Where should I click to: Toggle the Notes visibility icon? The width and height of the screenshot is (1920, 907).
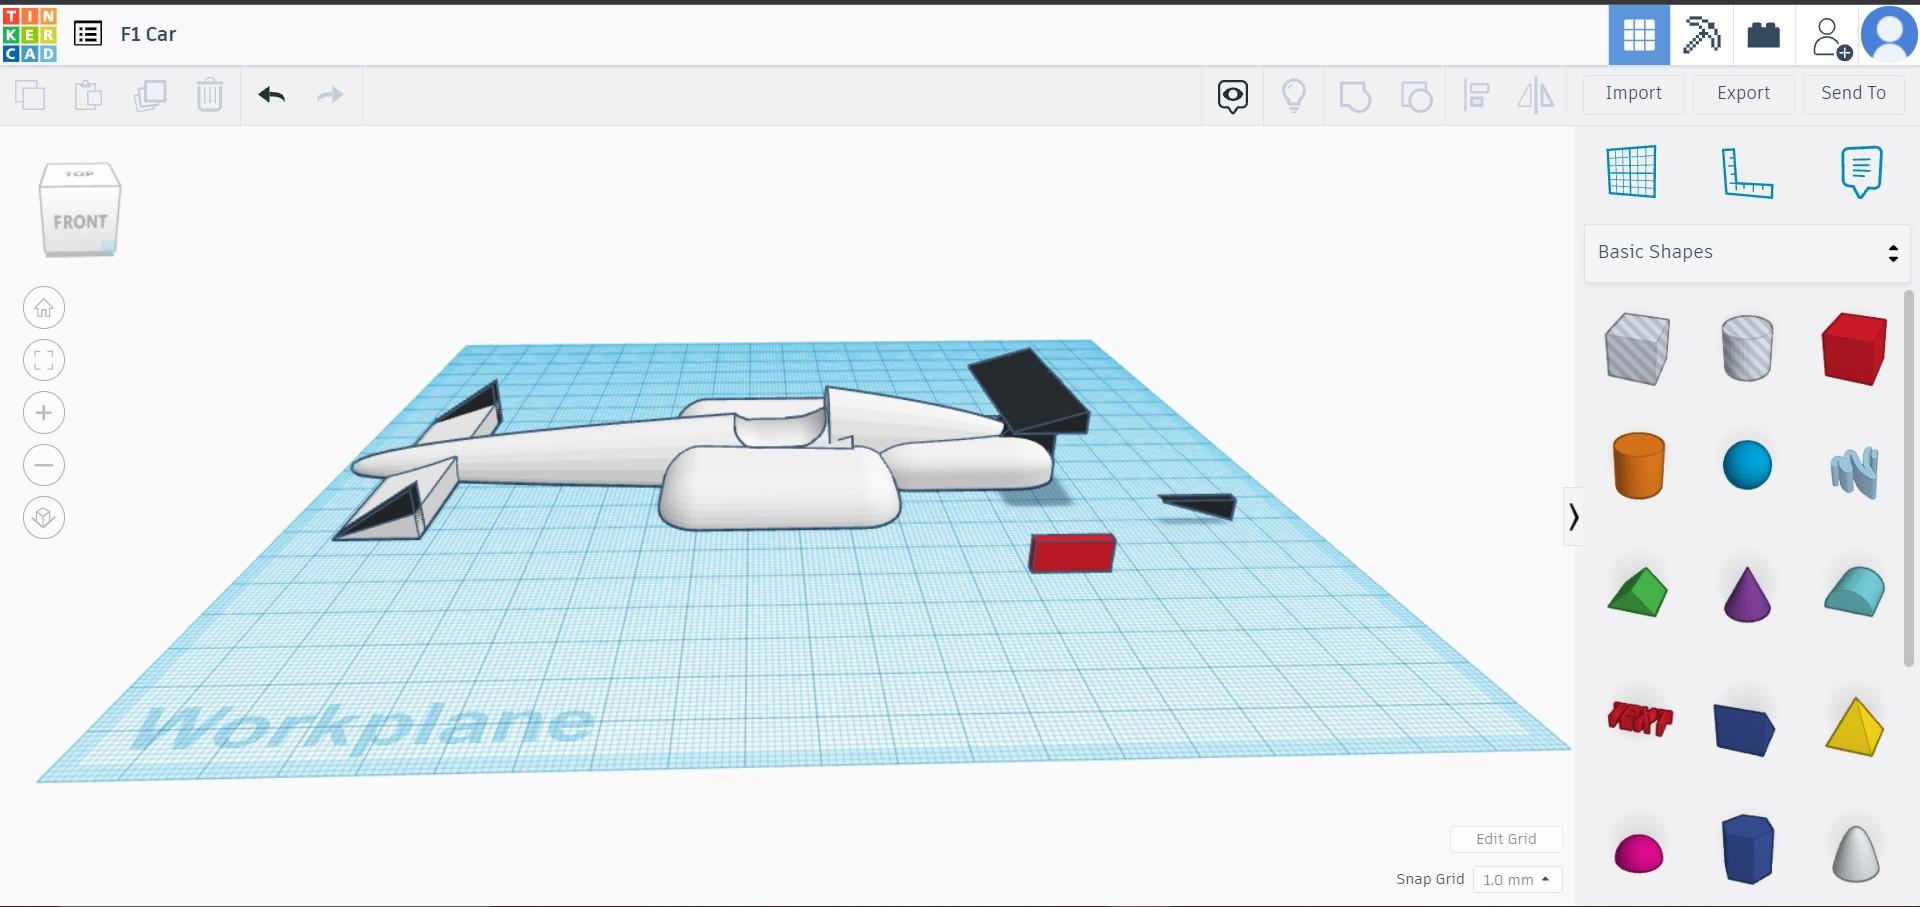point(1233,96)
